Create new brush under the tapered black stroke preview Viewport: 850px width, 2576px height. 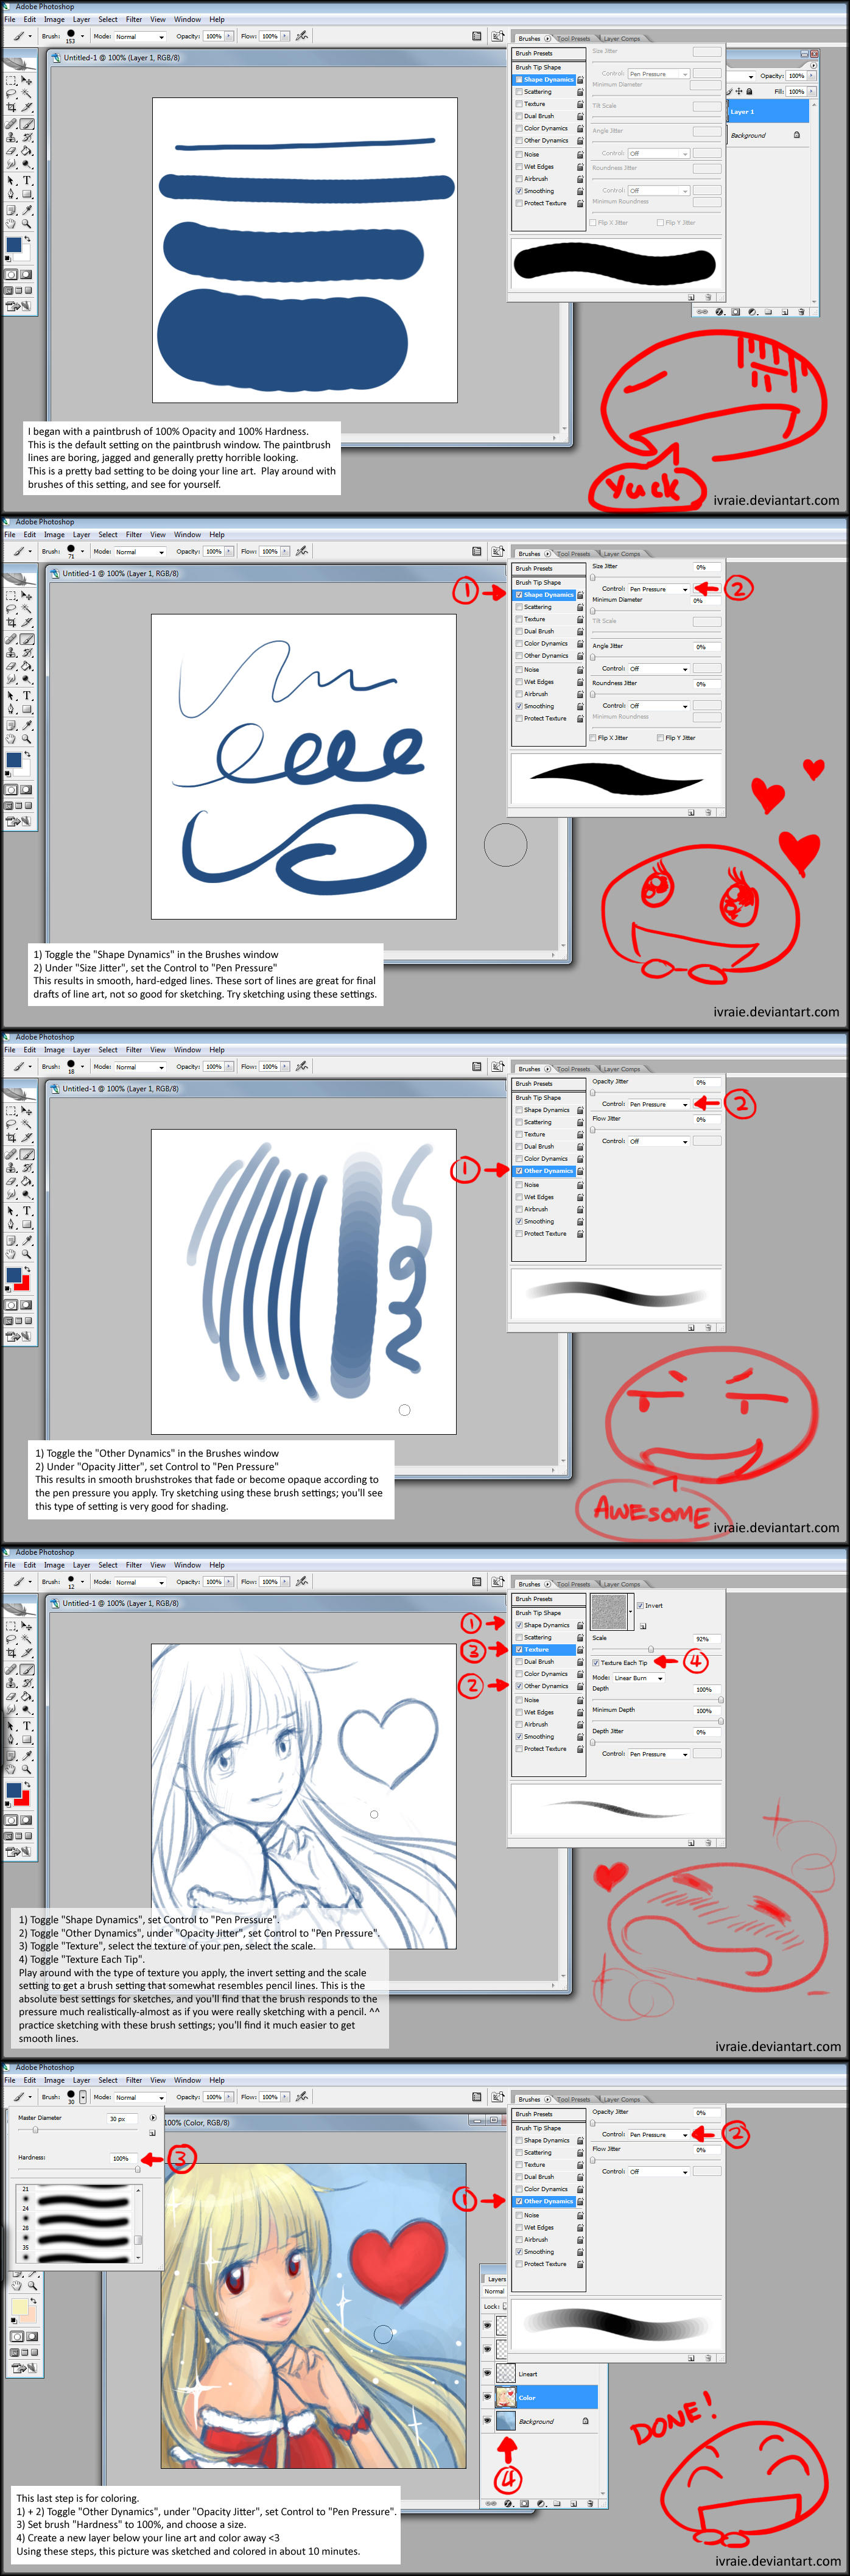pyautogui.click(x=691, y=812)
